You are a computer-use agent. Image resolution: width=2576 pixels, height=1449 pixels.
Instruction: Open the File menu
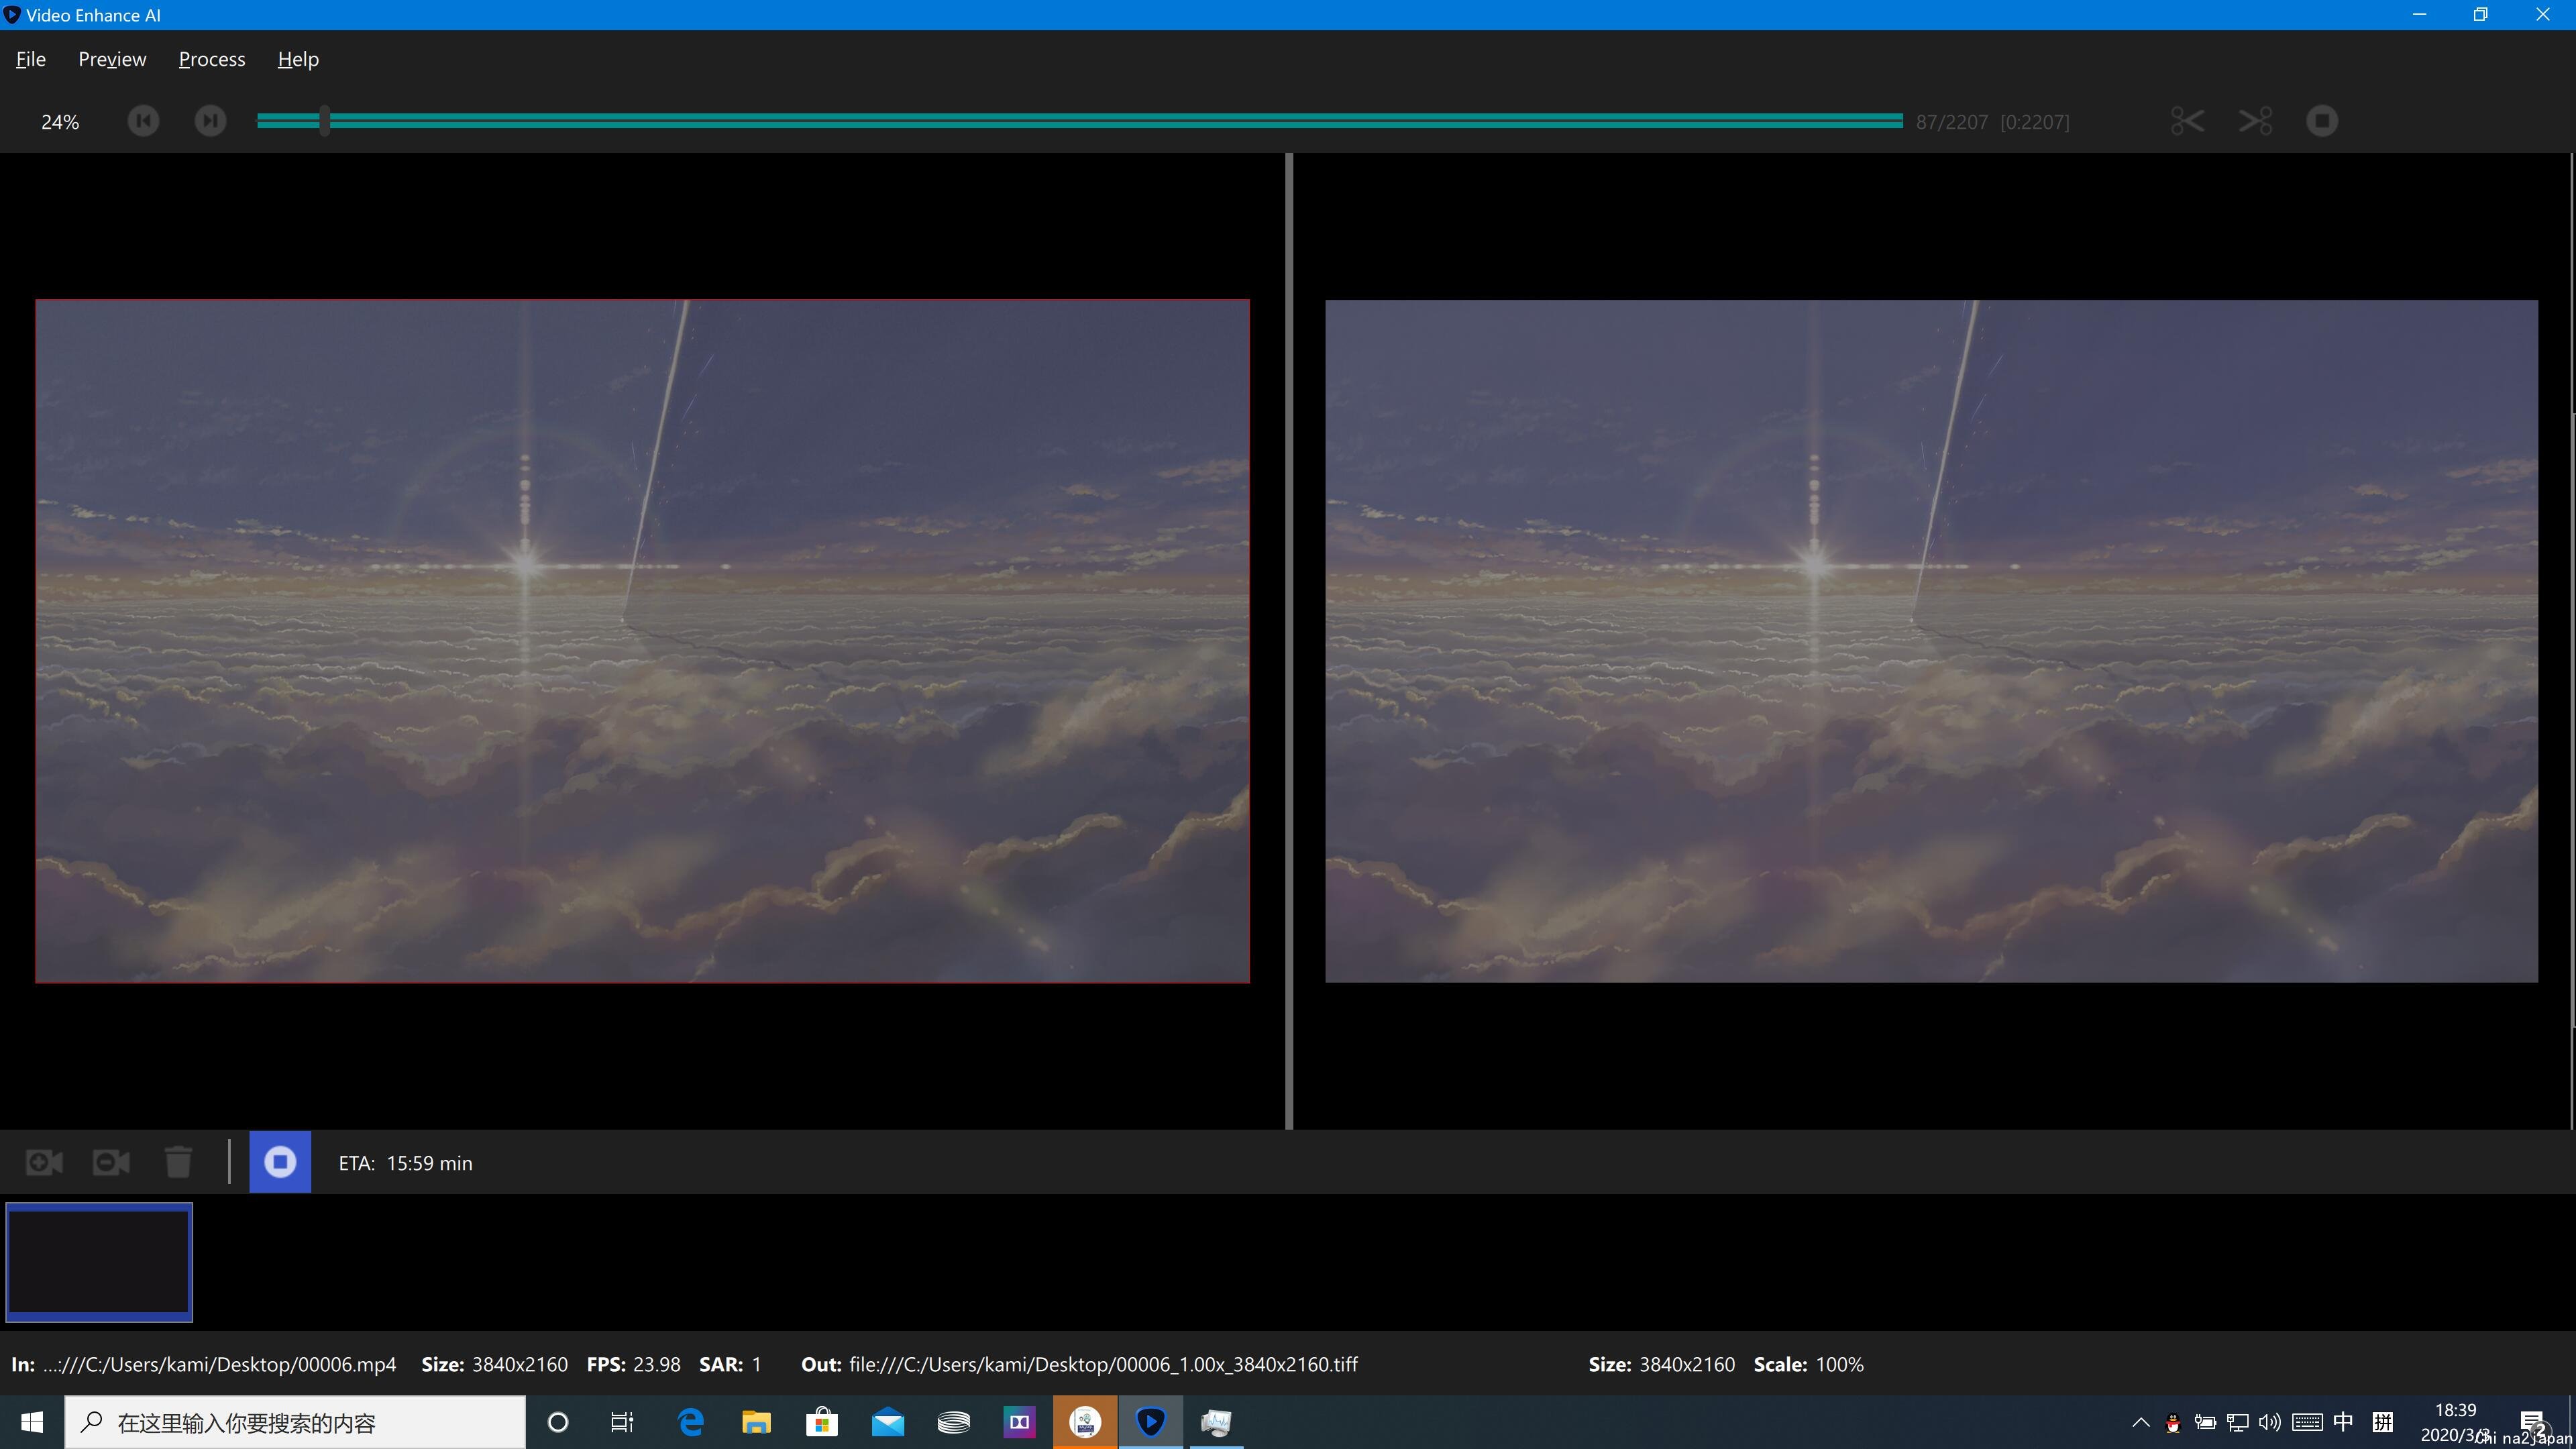tap(31, 59)
